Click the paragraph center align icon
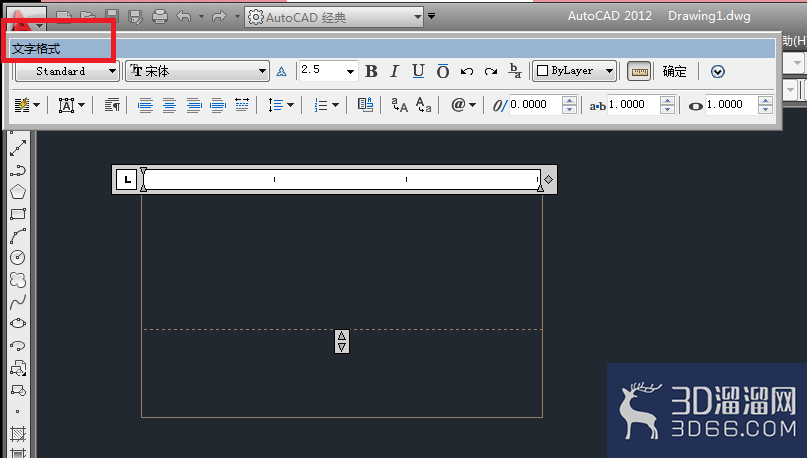Screen dimensions: 807x458 [x=169, y=105]
